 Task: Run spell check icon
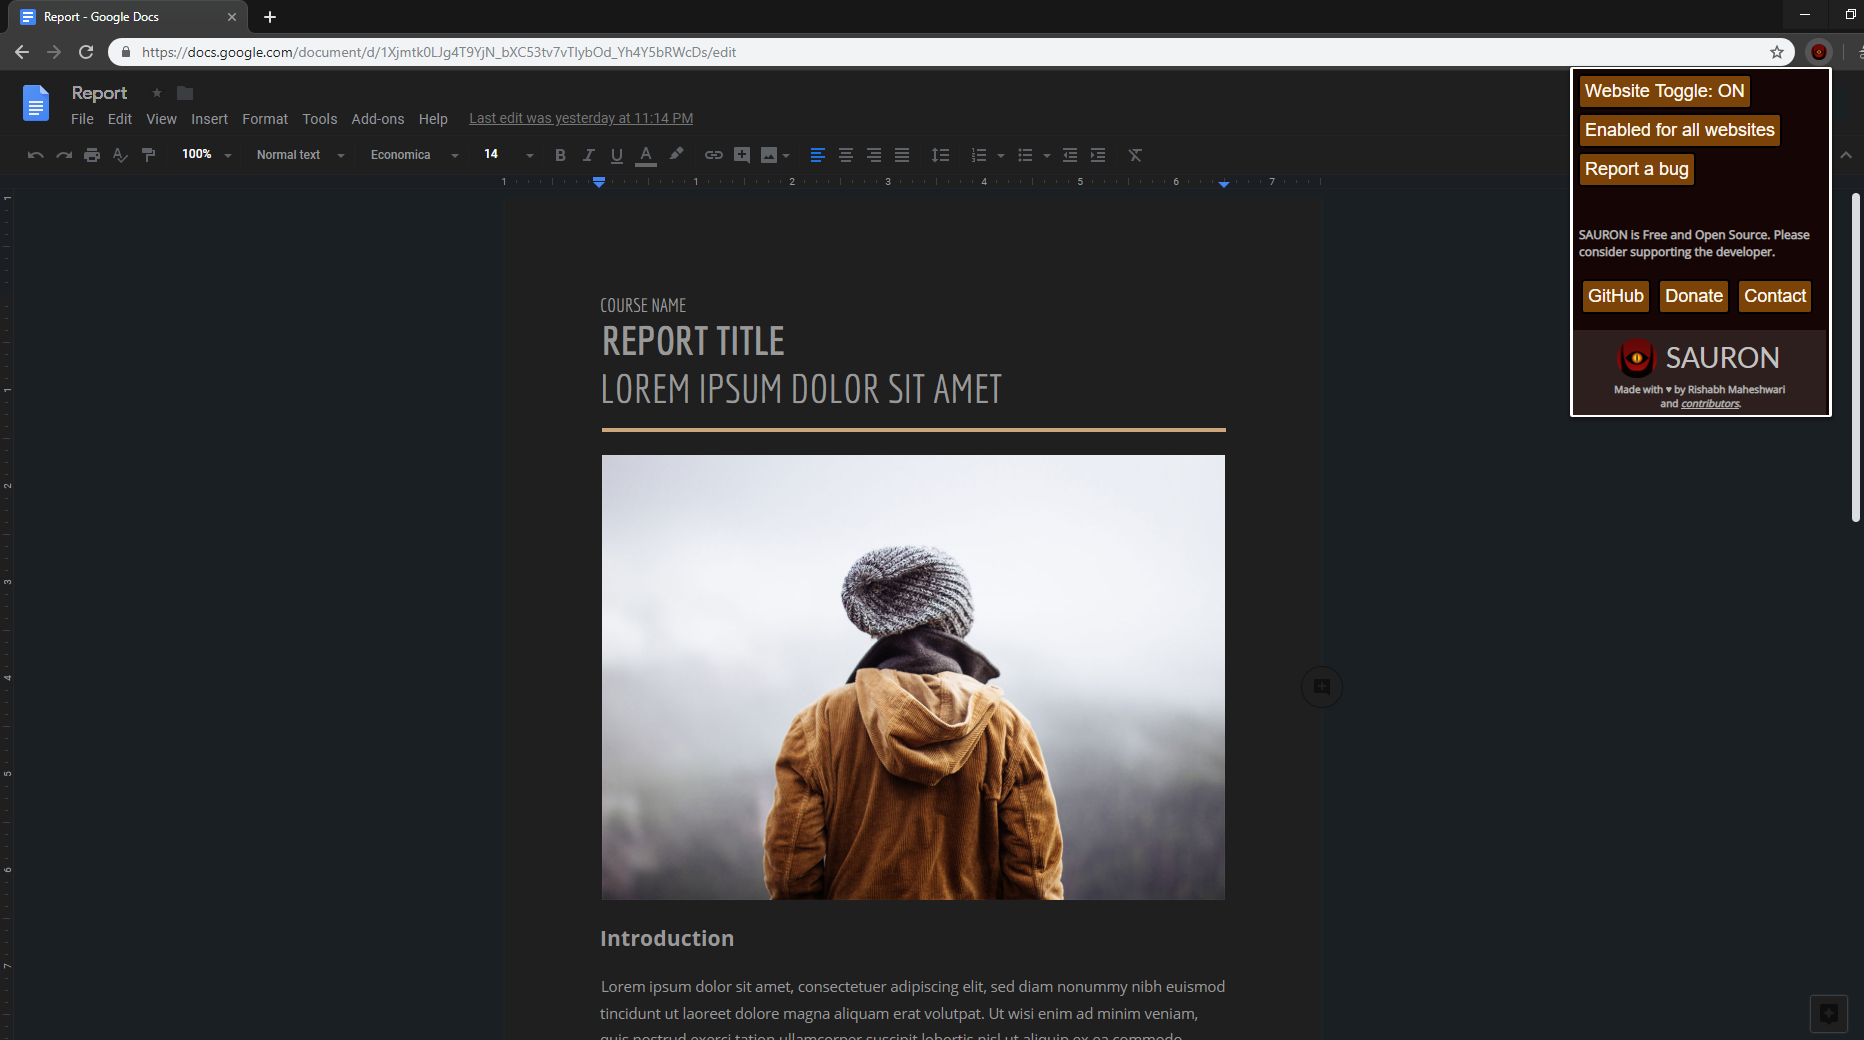coord(120,155)
